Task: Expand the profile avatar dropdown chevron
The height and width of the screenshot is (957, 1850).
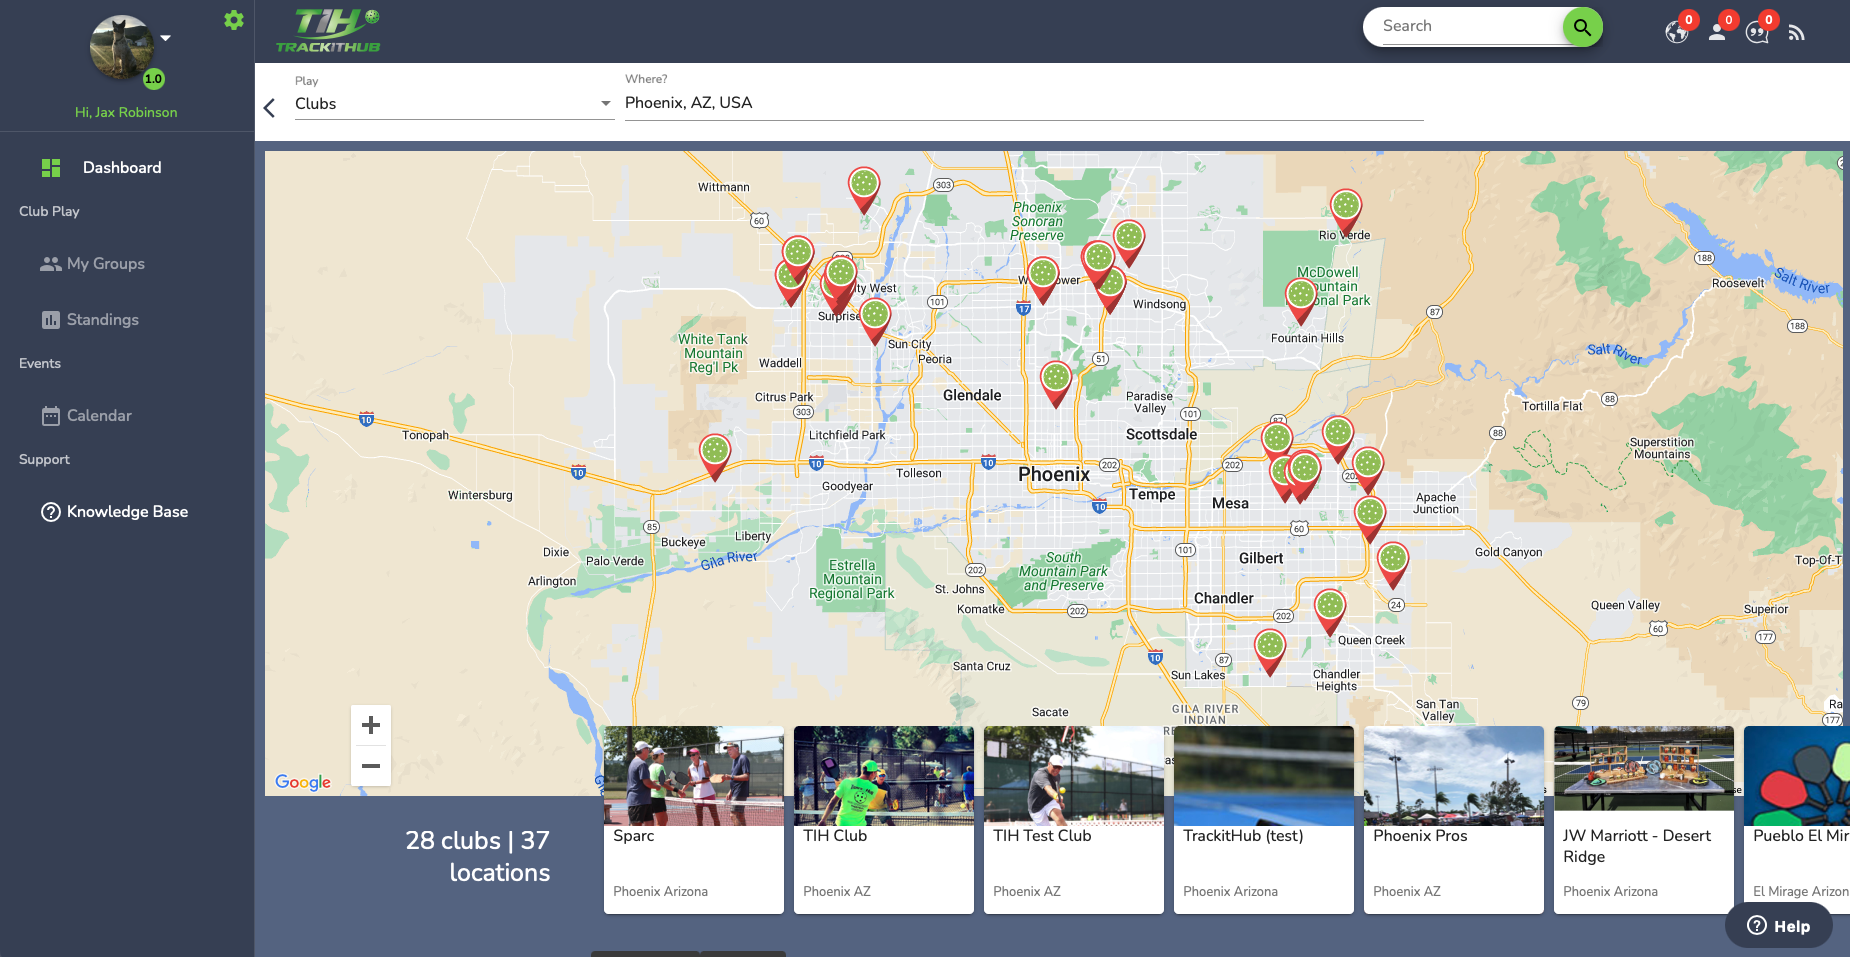Action: tap(163, 37)
